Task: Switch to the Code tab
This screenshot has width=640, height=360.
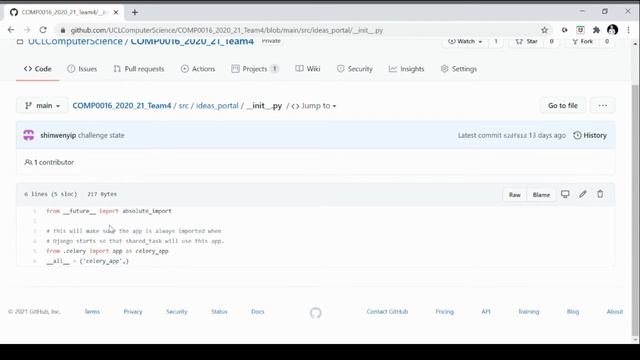Action: tap(38, 69)
